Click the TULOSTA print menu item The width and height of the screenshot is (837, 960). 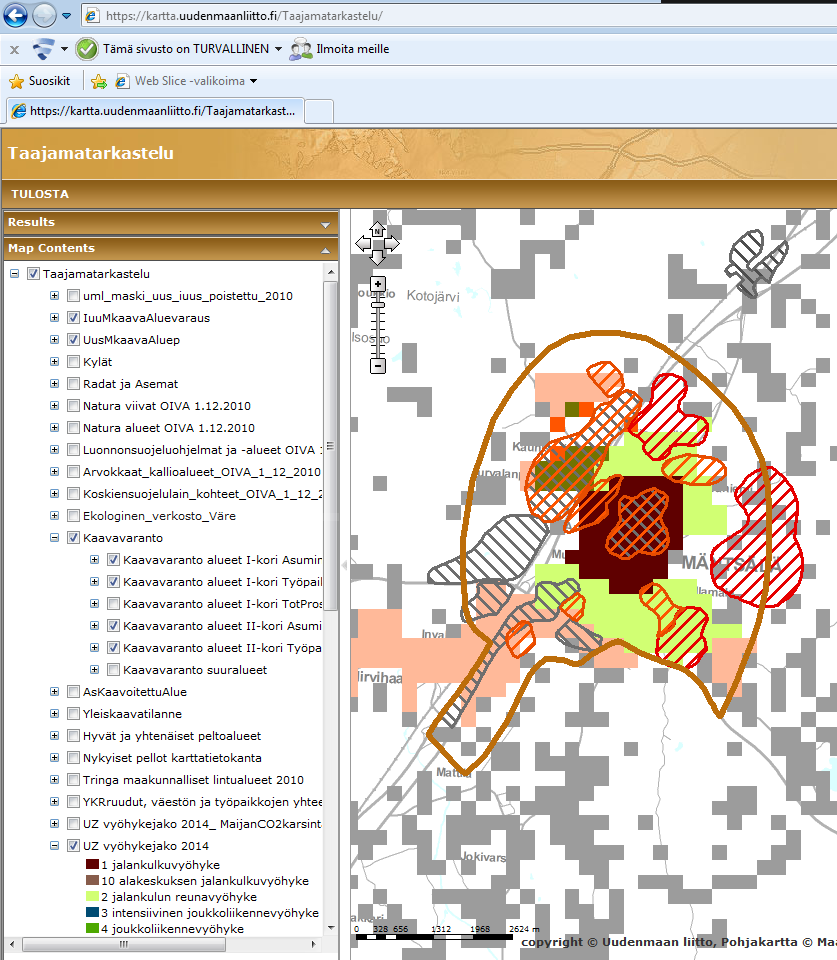point(40,194)
